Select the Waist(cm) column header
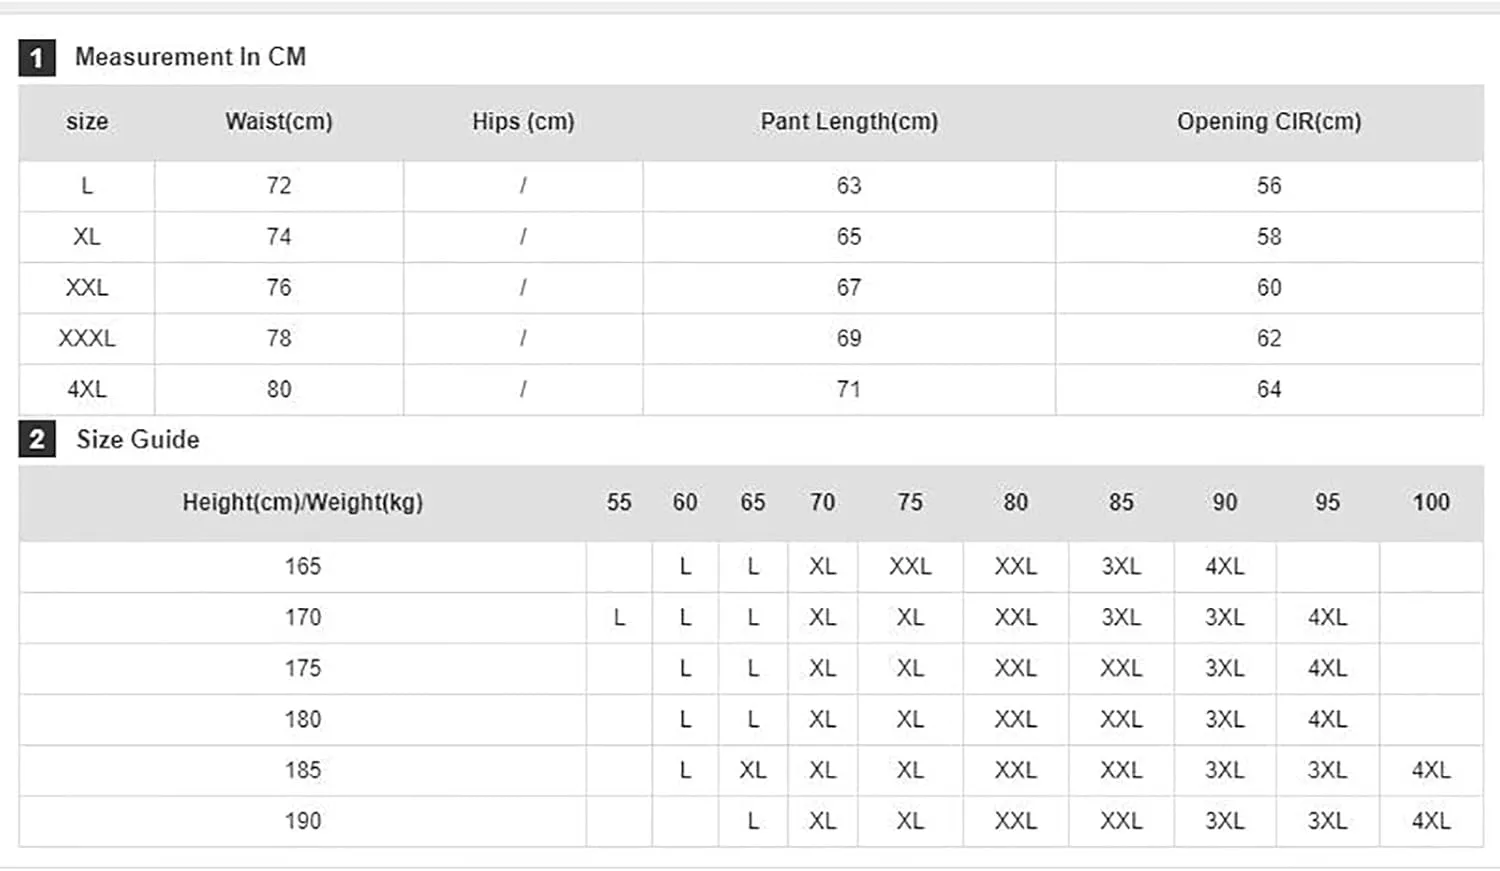 click(279, 122)
